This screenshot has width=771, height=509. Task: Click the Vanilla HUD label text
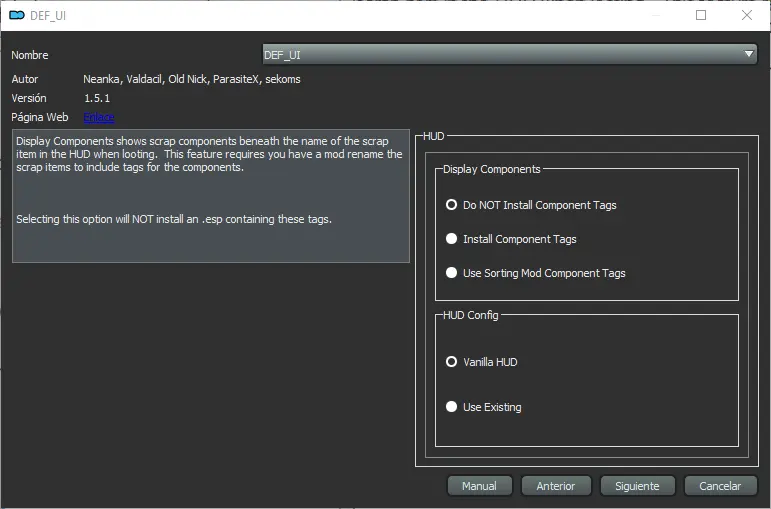pos(490,362)
